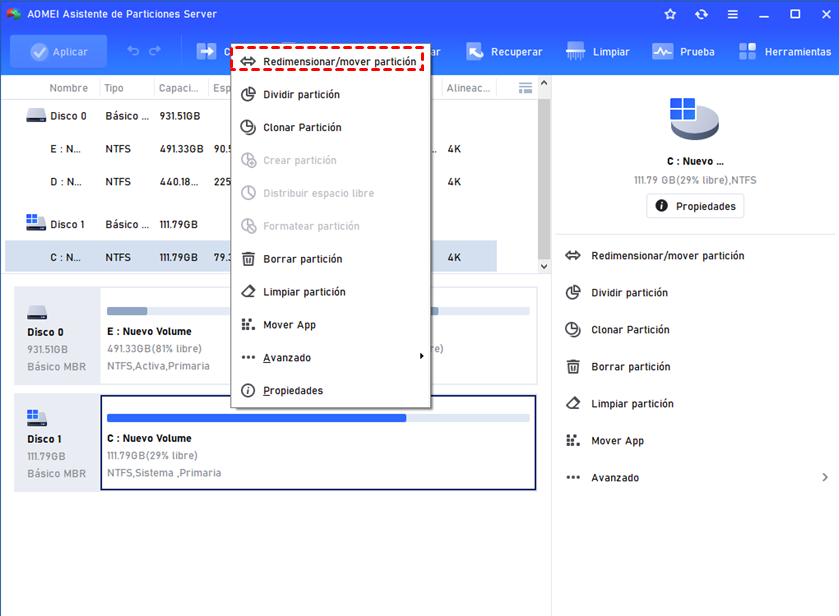Viewport: 839px width, 616px height.
Task: Click the split pie icon in right panel
Action: click(573, 293)
